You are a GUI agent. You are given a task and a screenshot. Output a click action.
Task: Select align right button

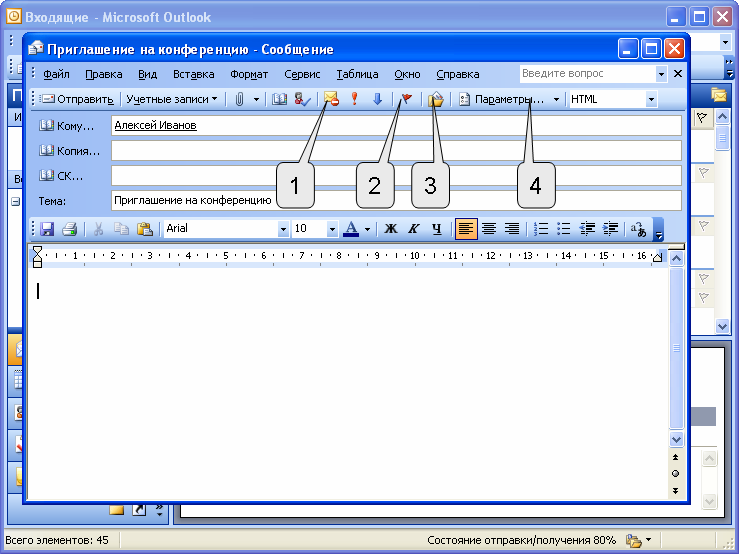[512, 229]
